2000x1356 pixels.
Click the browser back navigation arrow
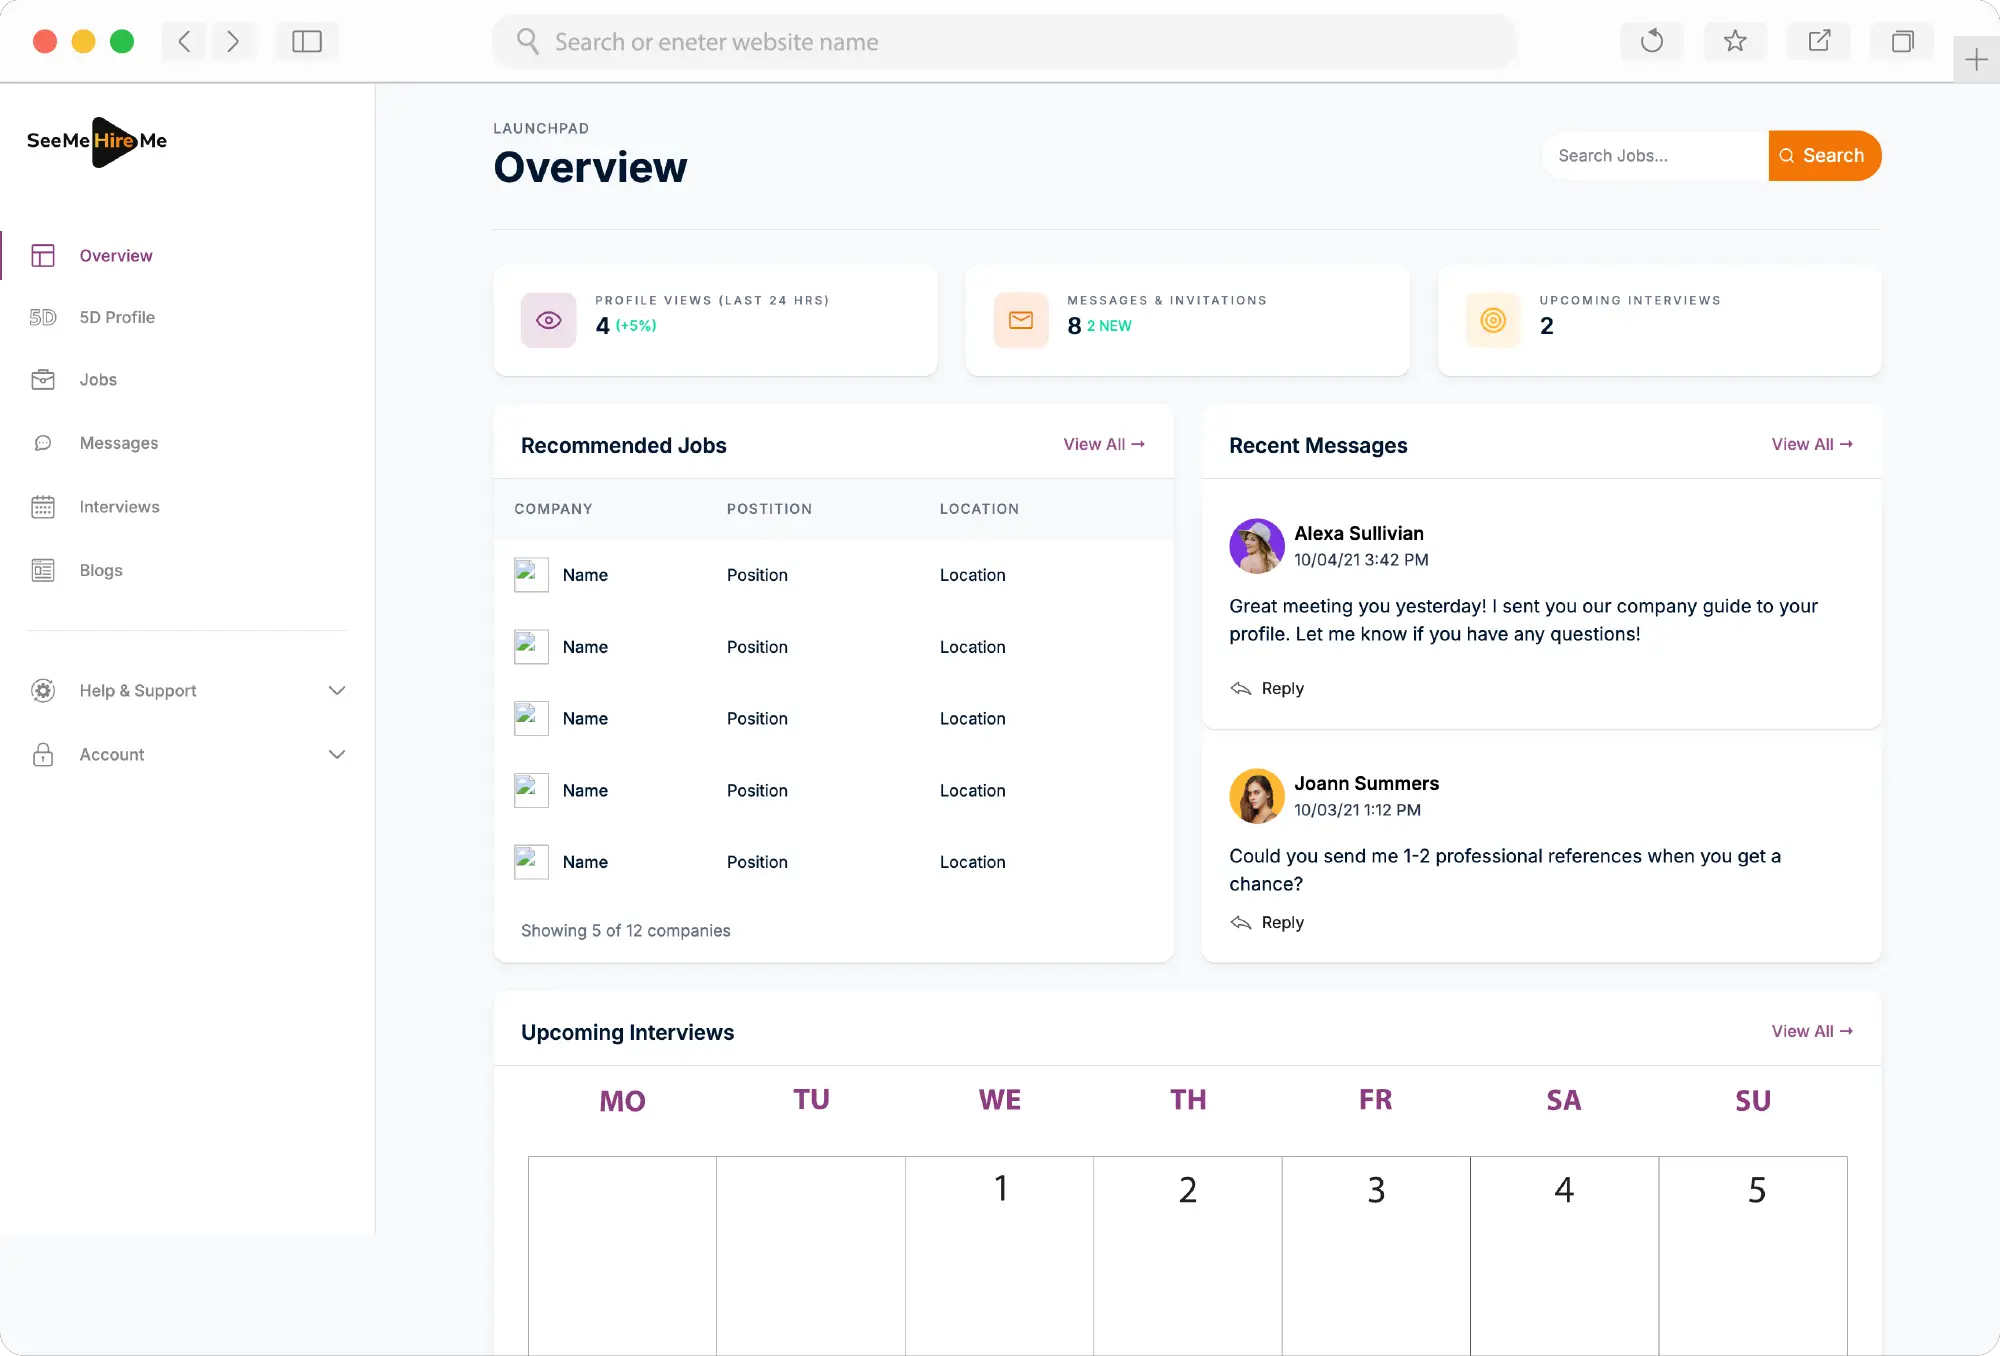[183, 41]
